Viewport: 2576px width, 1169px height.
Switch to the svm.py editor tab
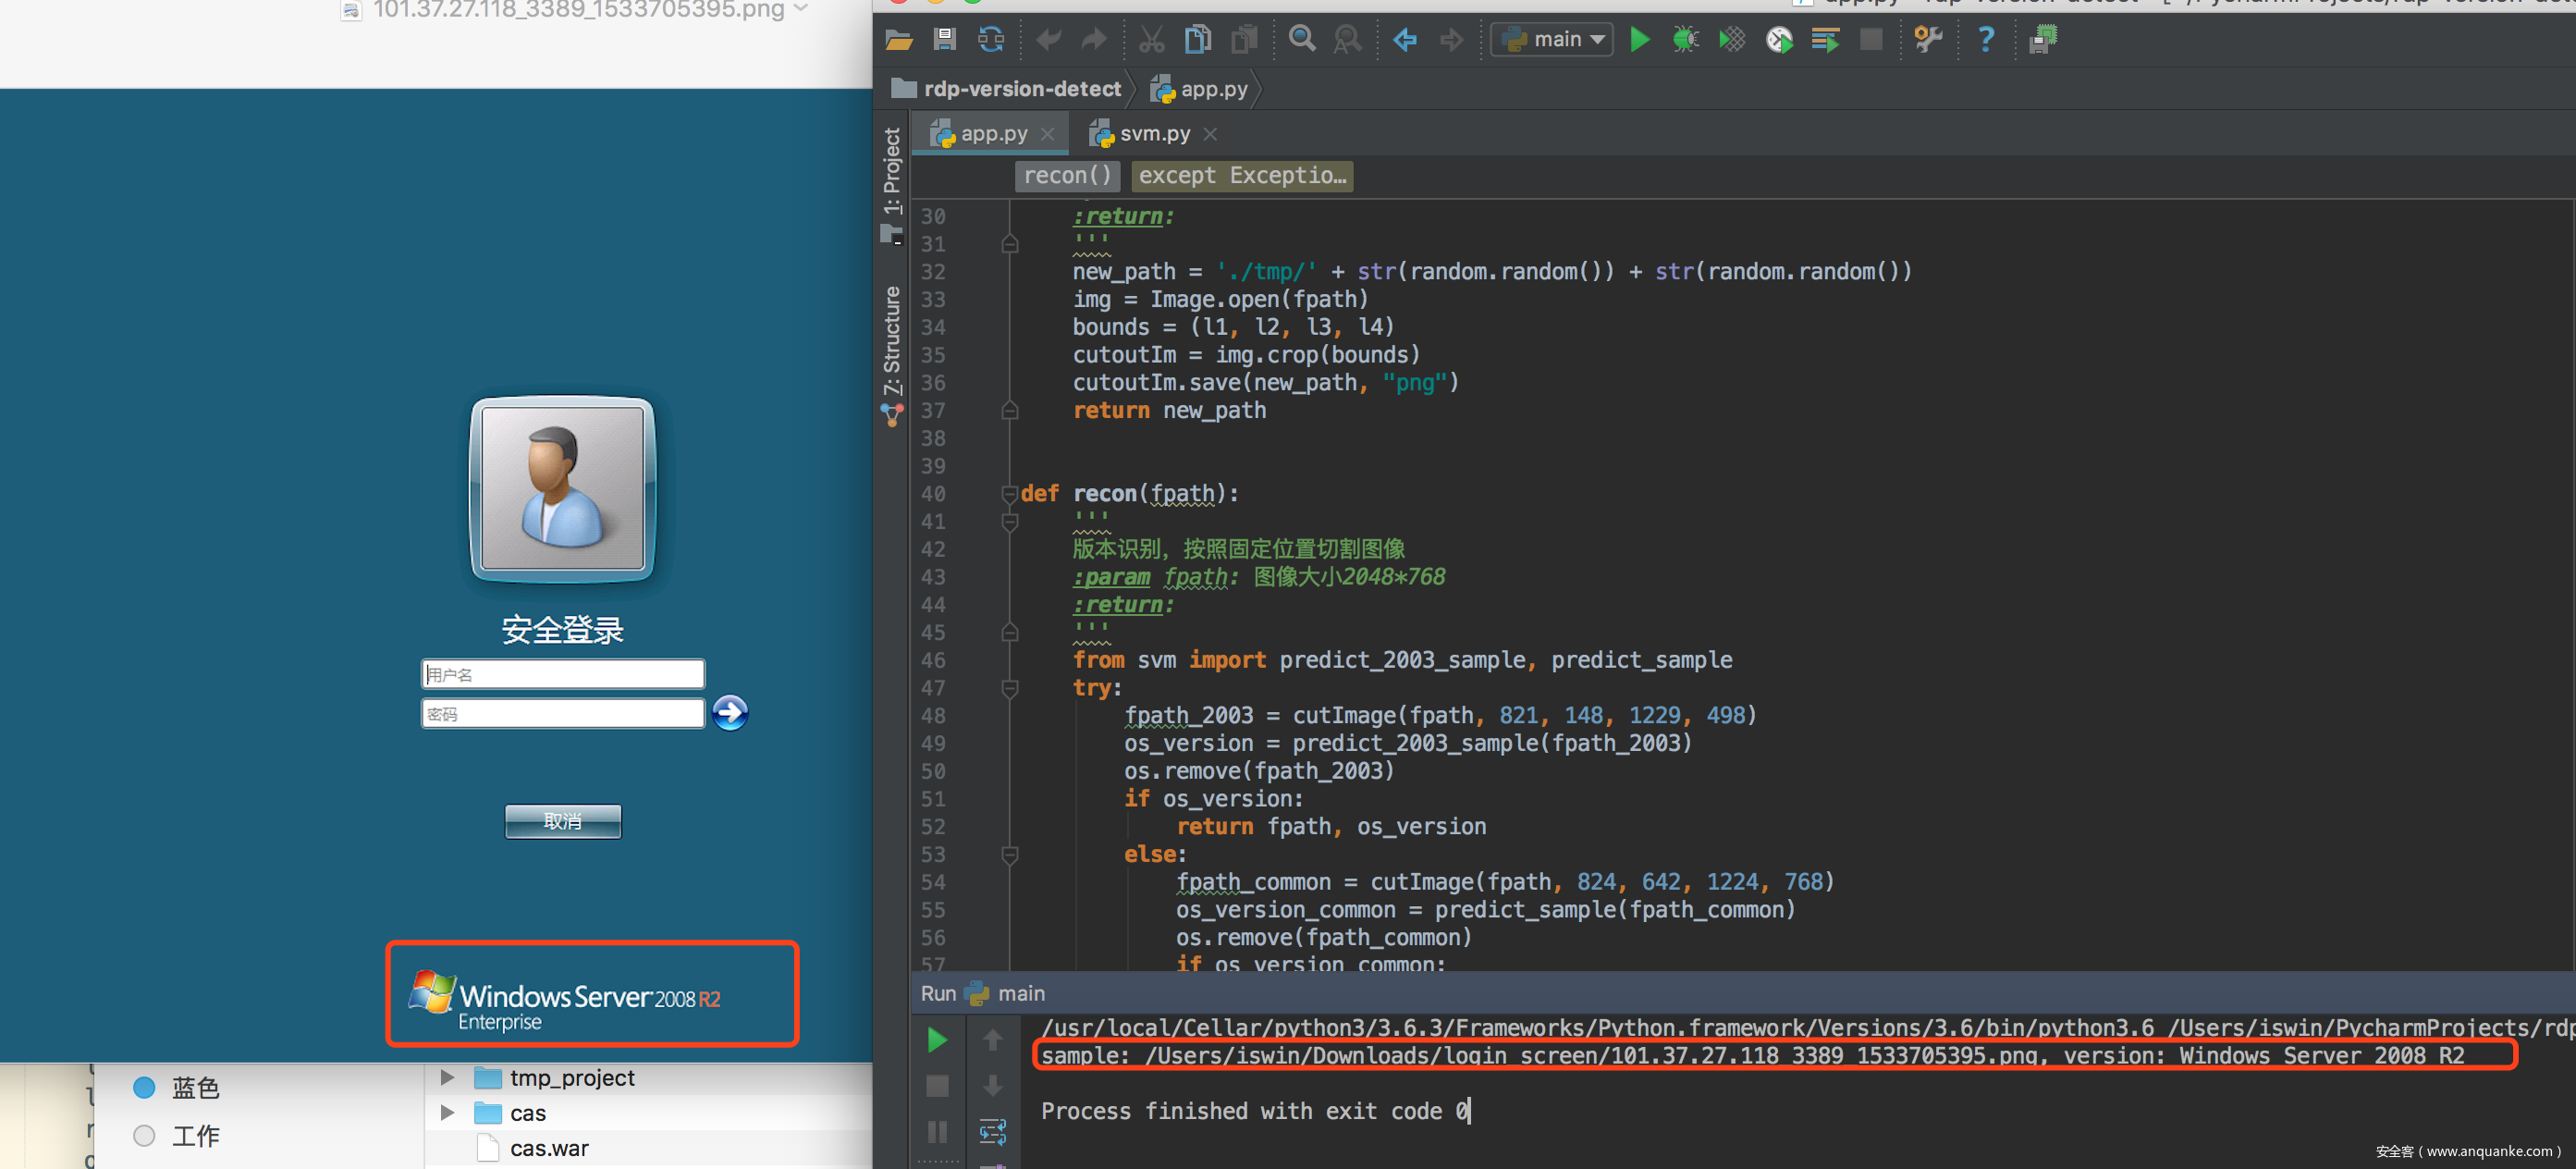(x=1153, y=133)
